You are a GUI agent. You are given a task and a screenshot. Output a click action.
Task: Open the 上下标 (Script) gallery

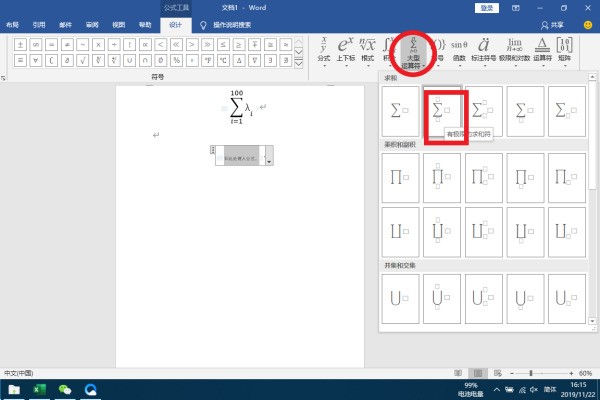click(346, 50)
